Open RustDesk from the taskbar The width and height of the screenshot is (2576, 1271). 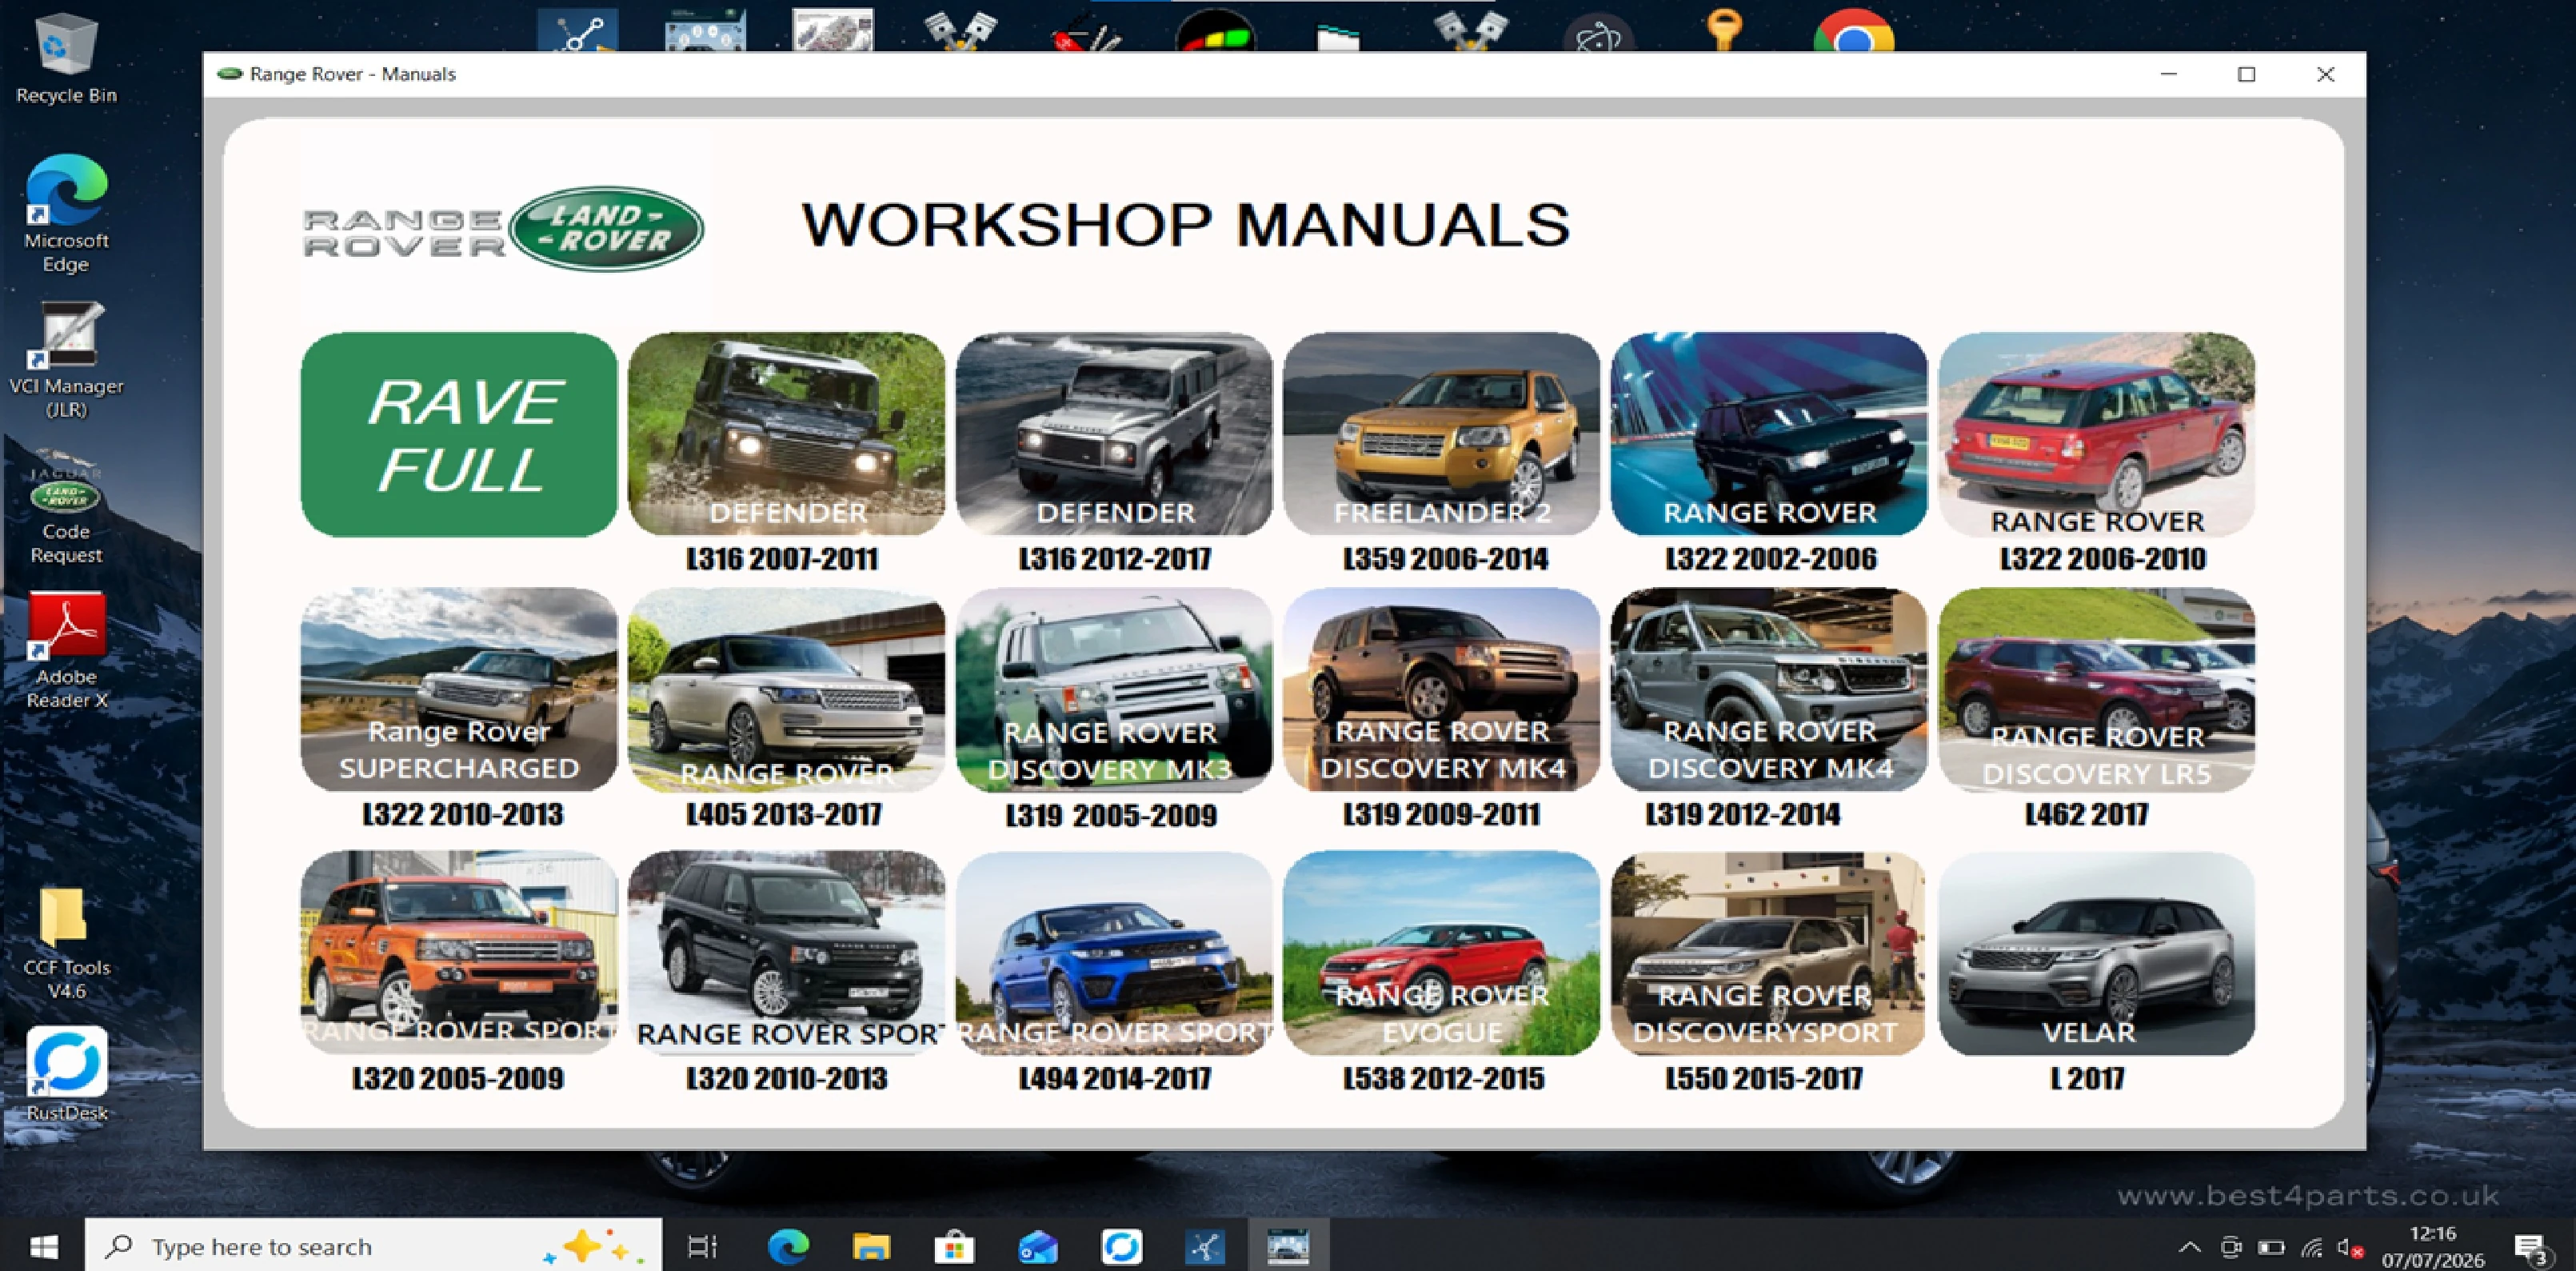[x=1121, y=1246]
